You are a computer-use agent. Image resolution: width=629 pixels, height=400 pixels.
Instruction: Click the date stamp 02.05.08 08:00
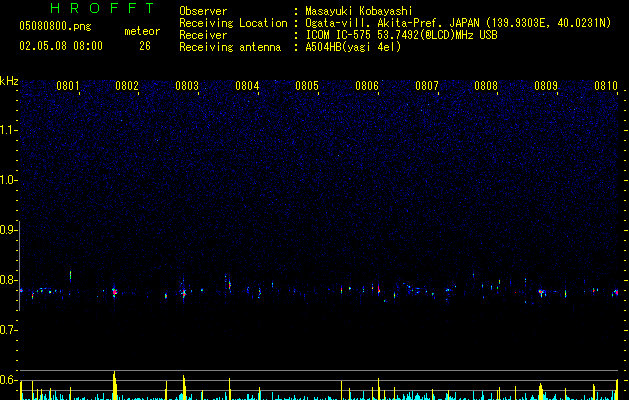(x=61, y=46)
